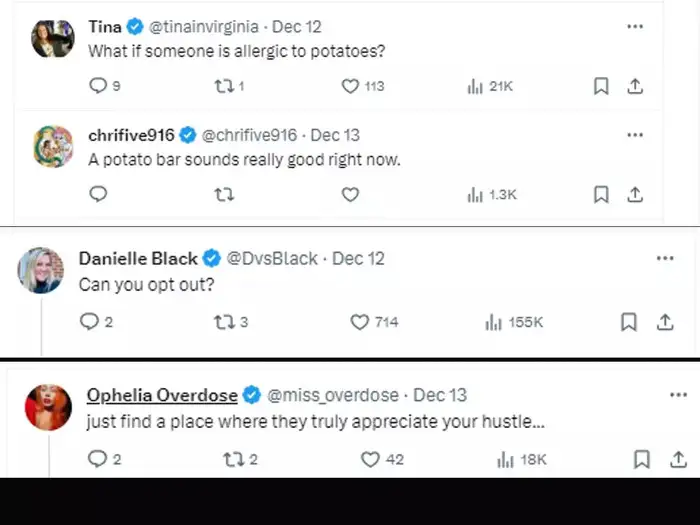Retweet chrifive916's potato bar tweet

[x=224, y=194]
